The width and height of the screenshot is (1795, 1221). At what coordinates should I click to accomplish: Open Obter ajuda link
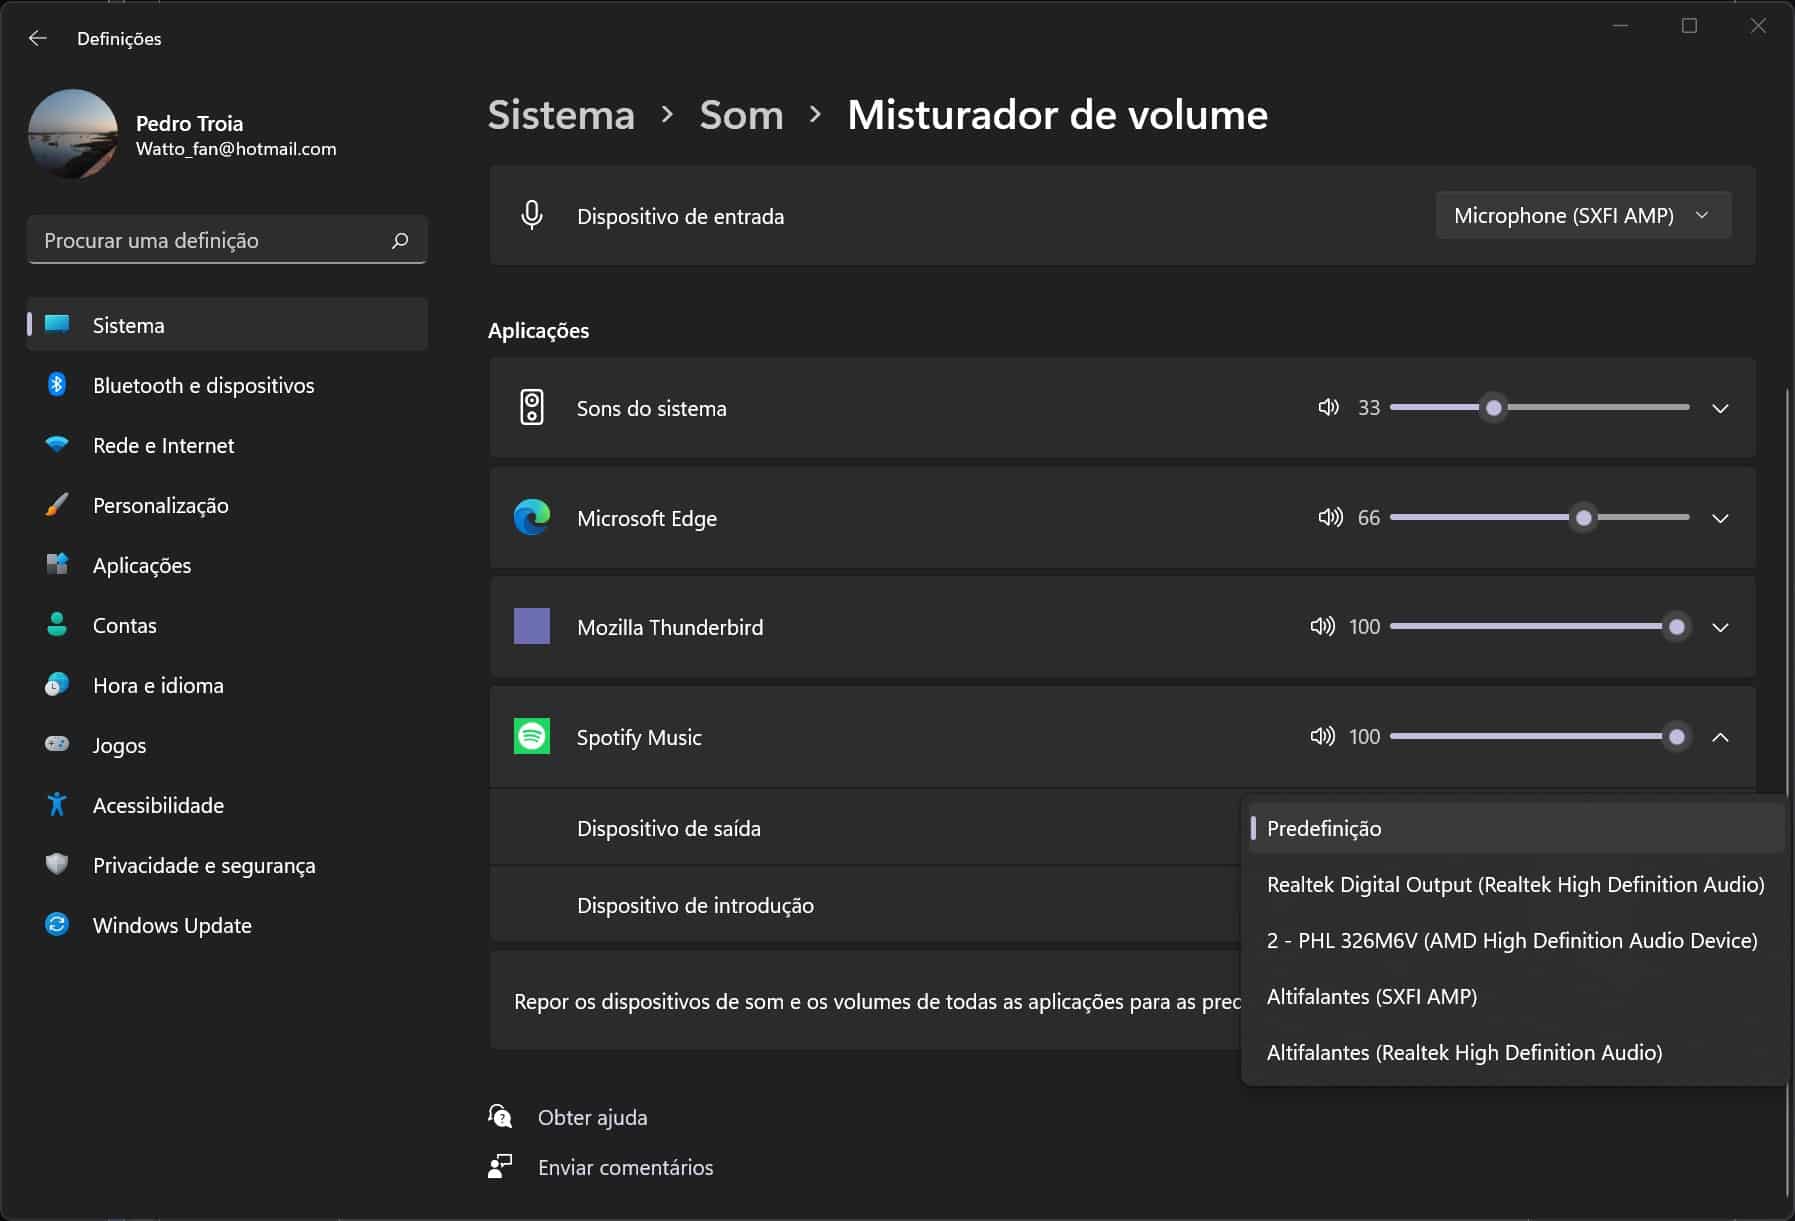[x=592, y=1118]
